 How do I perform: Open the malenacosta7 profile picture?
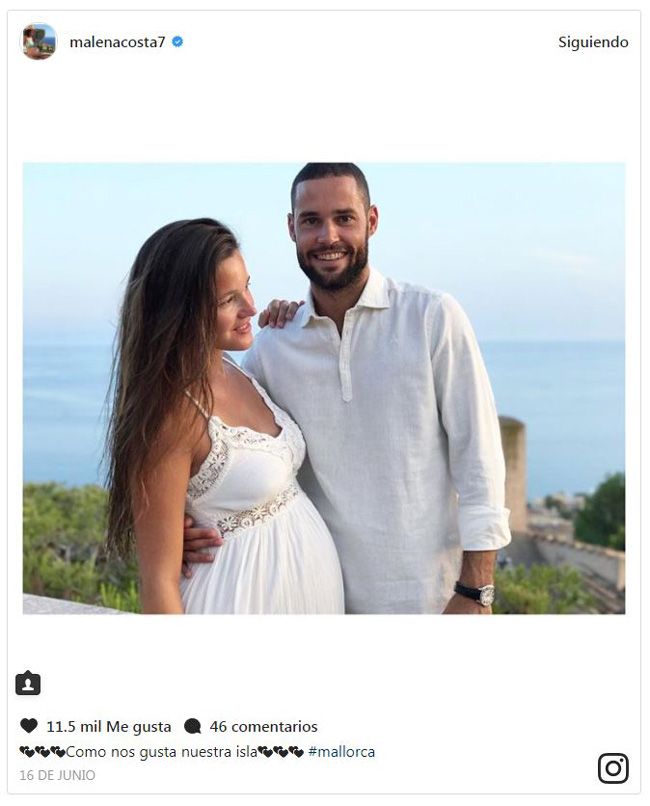[39, 42]
